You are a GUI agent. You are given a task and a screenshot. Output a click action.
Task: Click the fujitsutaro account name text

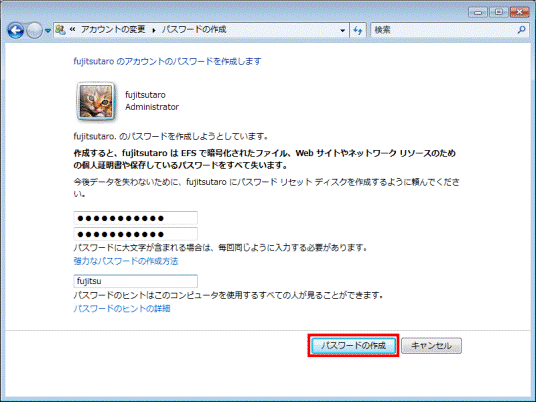[x=145, y=95]
